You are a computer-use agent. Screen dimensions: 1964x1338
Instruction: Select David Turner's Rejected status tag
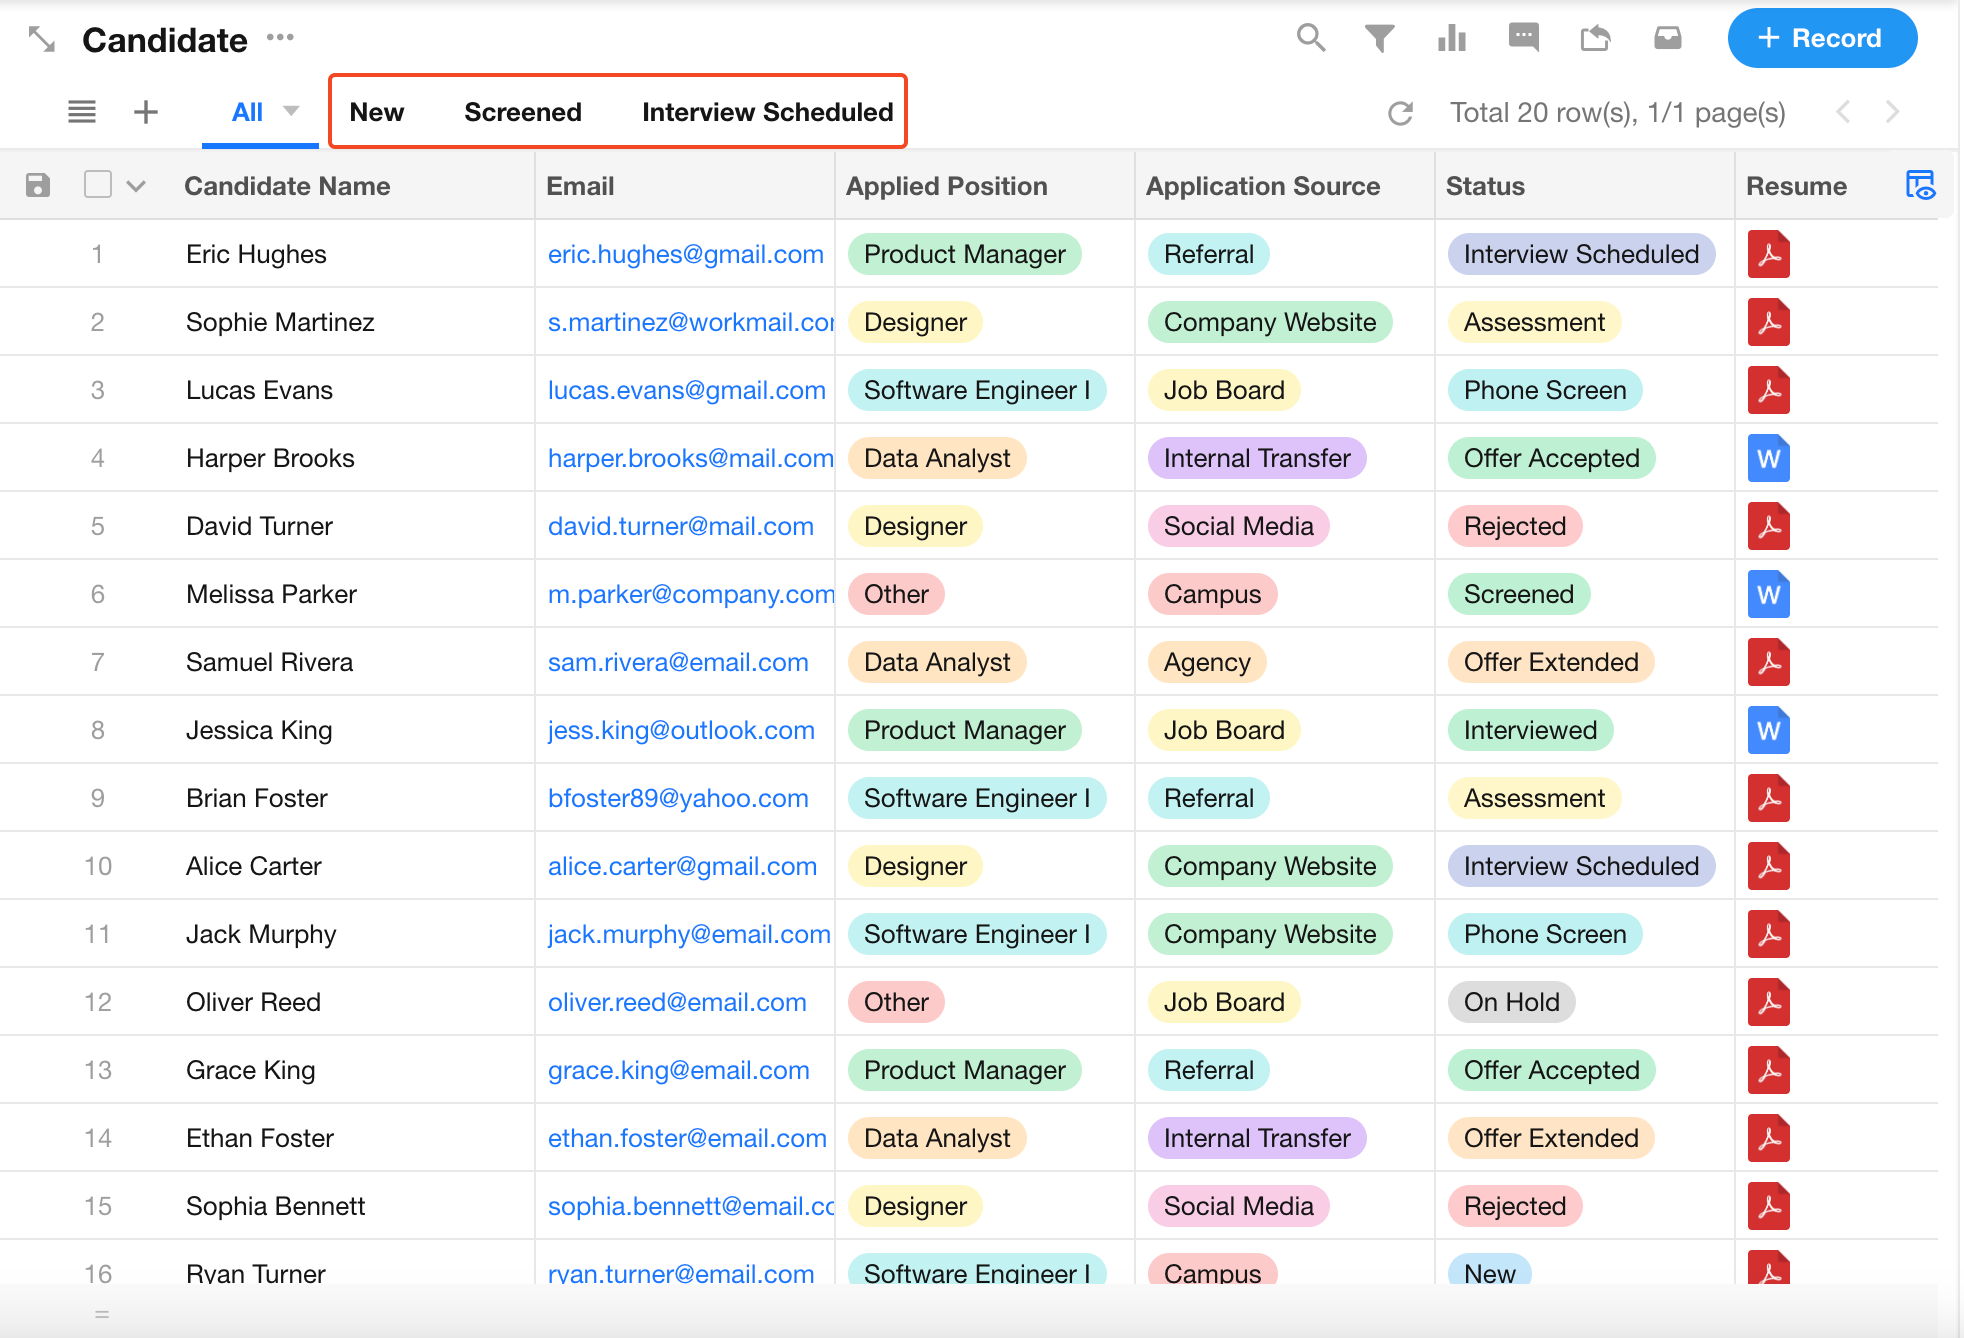tap(1515, 526)
